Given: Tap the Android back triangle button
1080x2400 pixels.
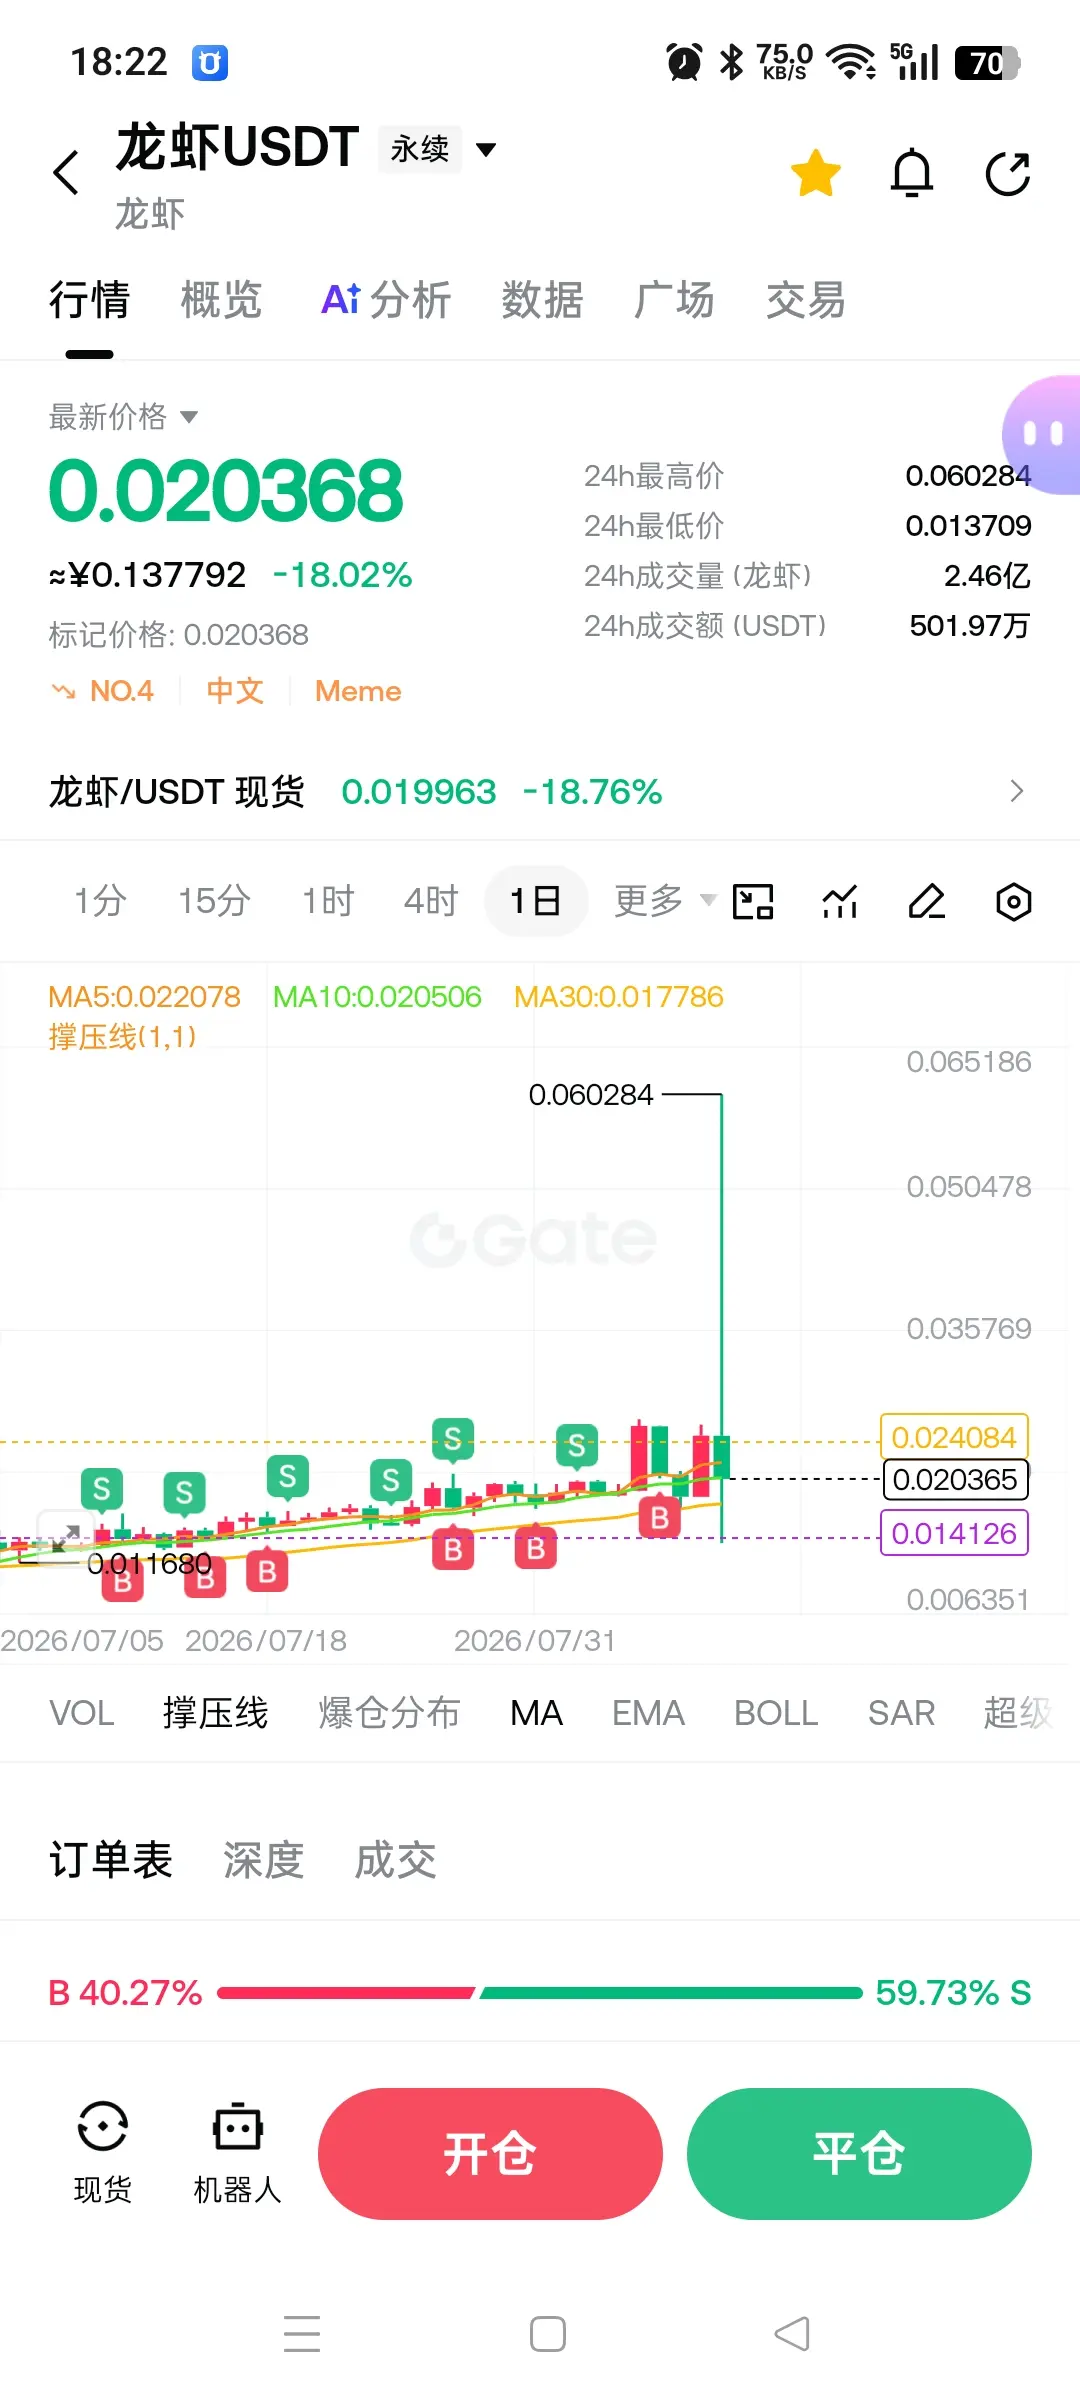Looking at the screenshot, I should pos(792,2334).
